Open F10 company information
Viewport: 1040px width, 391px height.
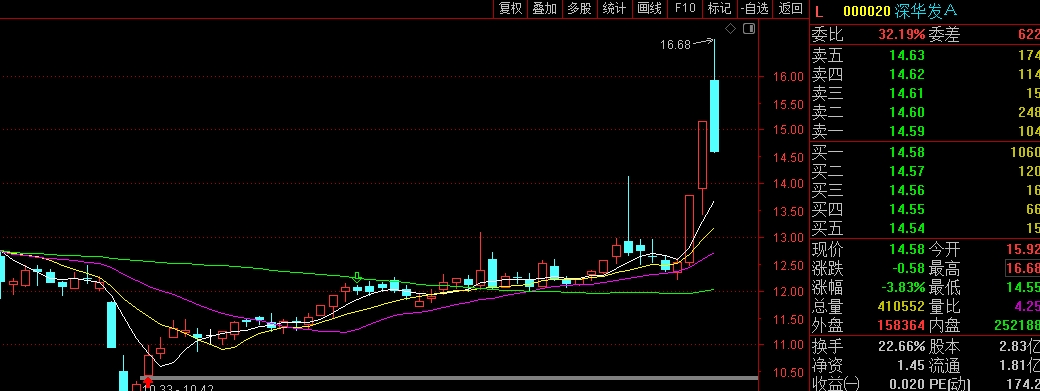(684, 9)
